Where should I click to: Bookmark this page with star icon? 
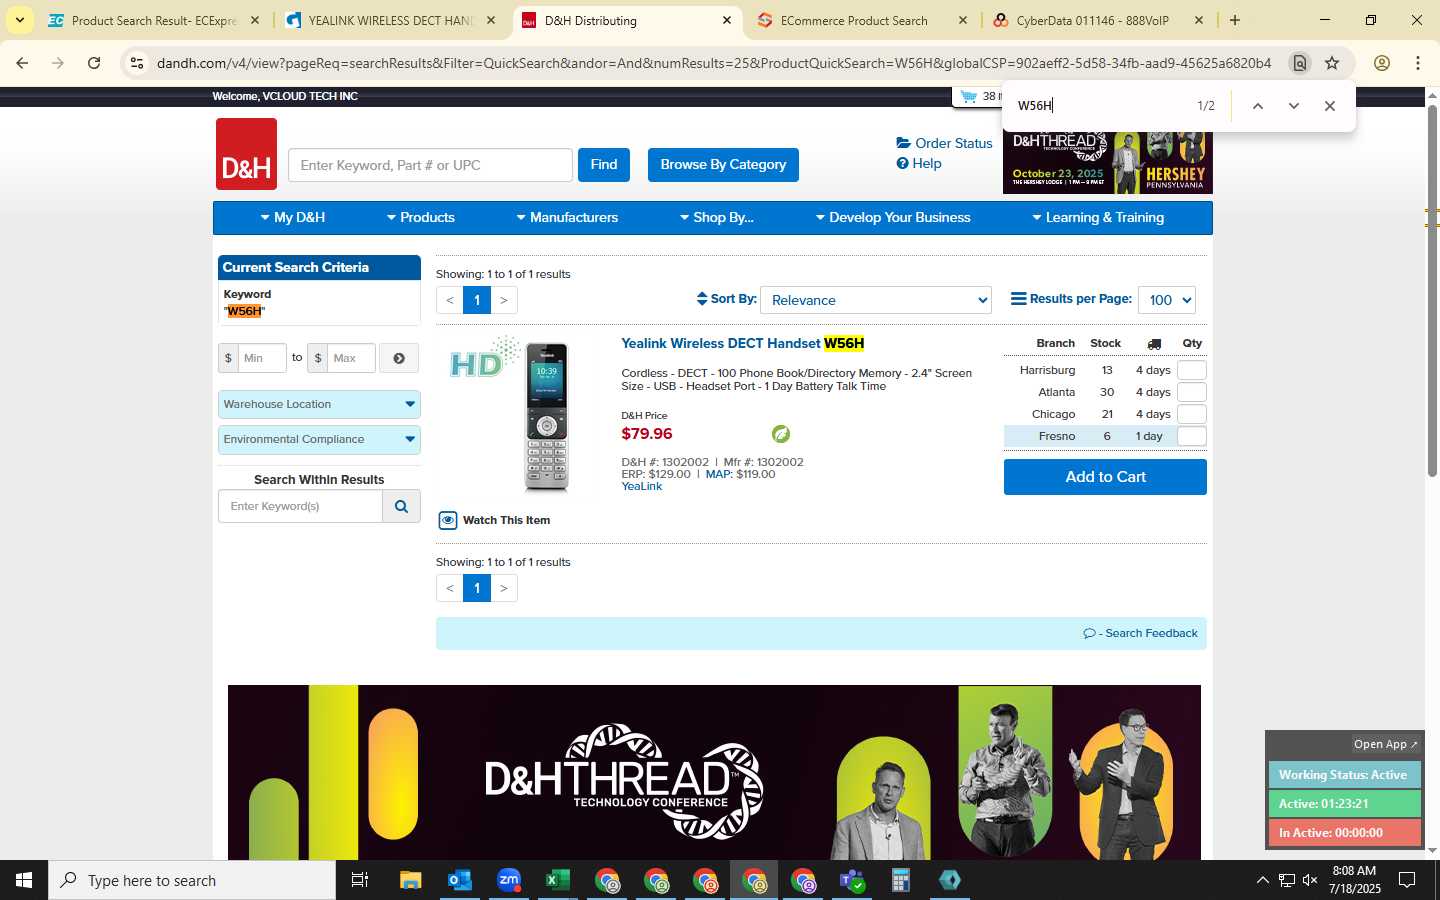[1332, 63]
